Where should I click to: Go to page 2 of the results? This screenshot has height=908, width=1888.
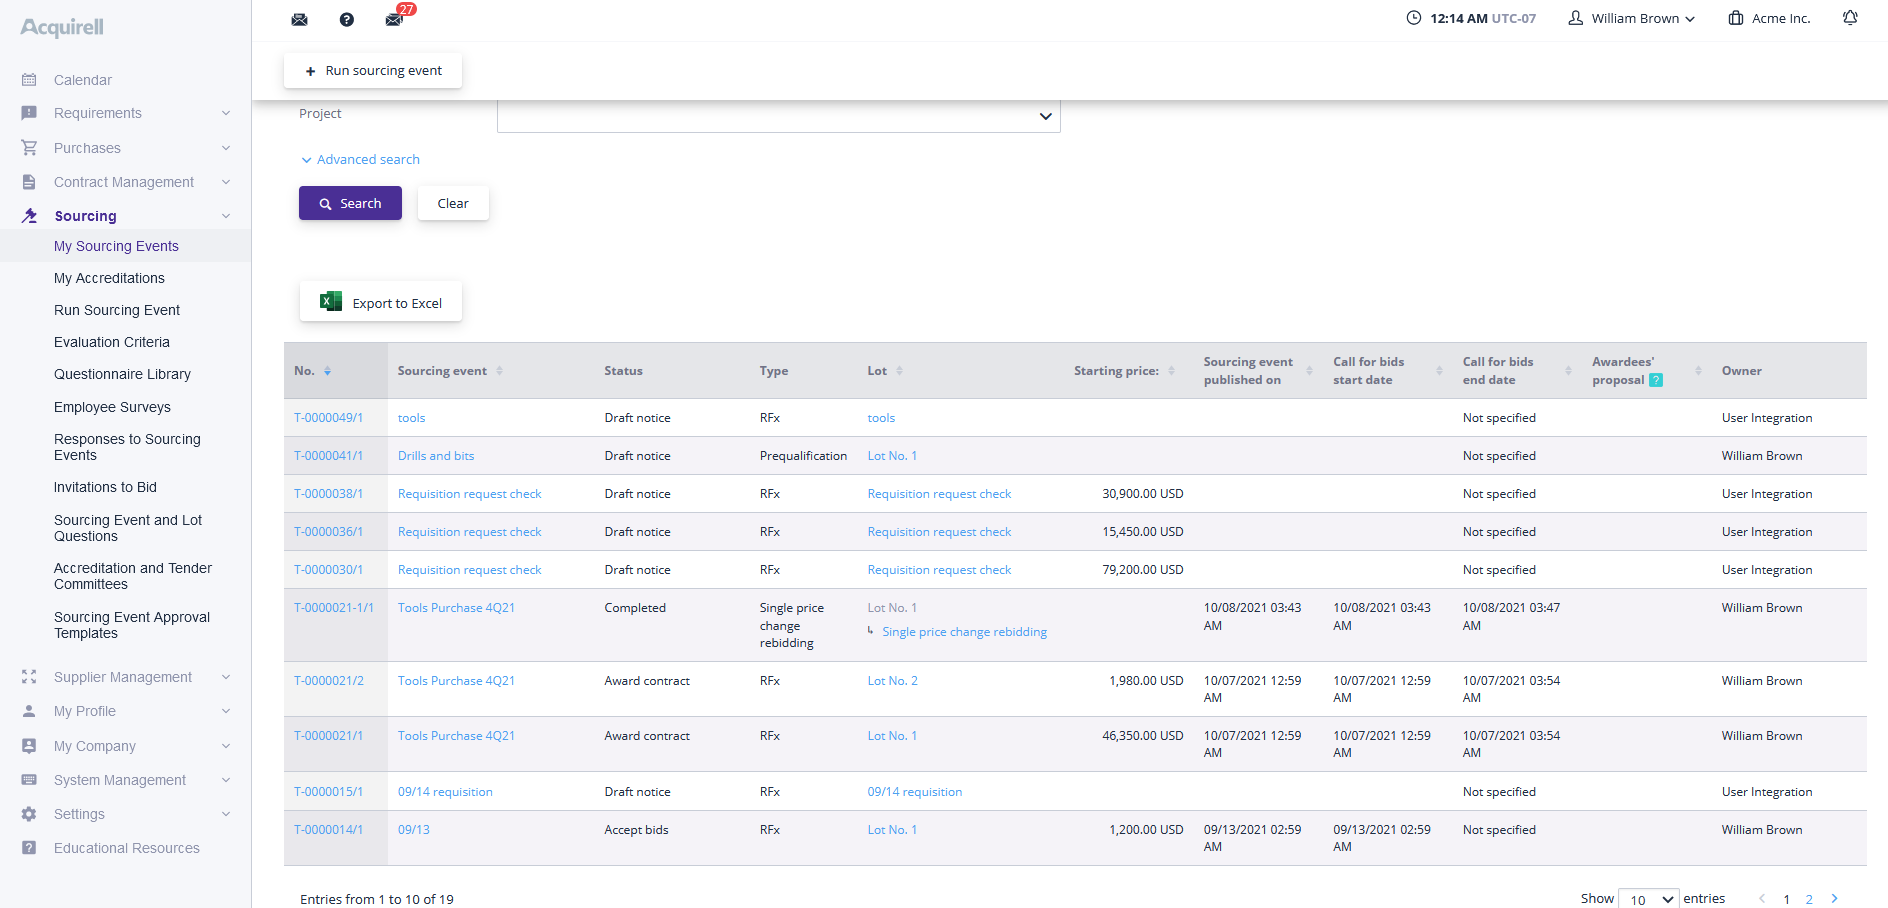pyautogui.click(x=1809, y=898)
